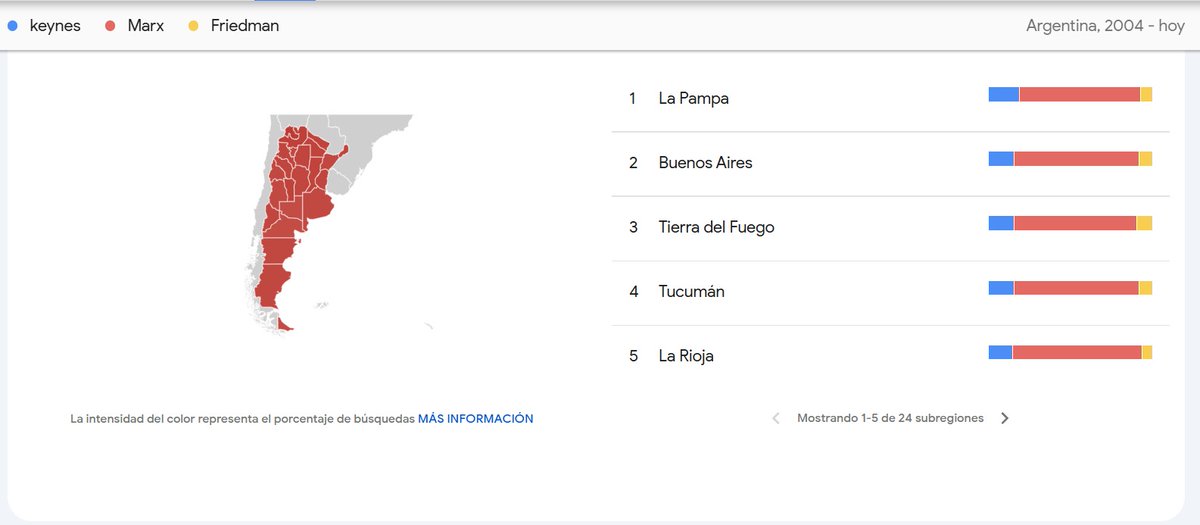Image resolution: width=1200 pixels, height=525 pixels.
Task: Click the color intensity explanation text
Action: click(x=242, y=419)
